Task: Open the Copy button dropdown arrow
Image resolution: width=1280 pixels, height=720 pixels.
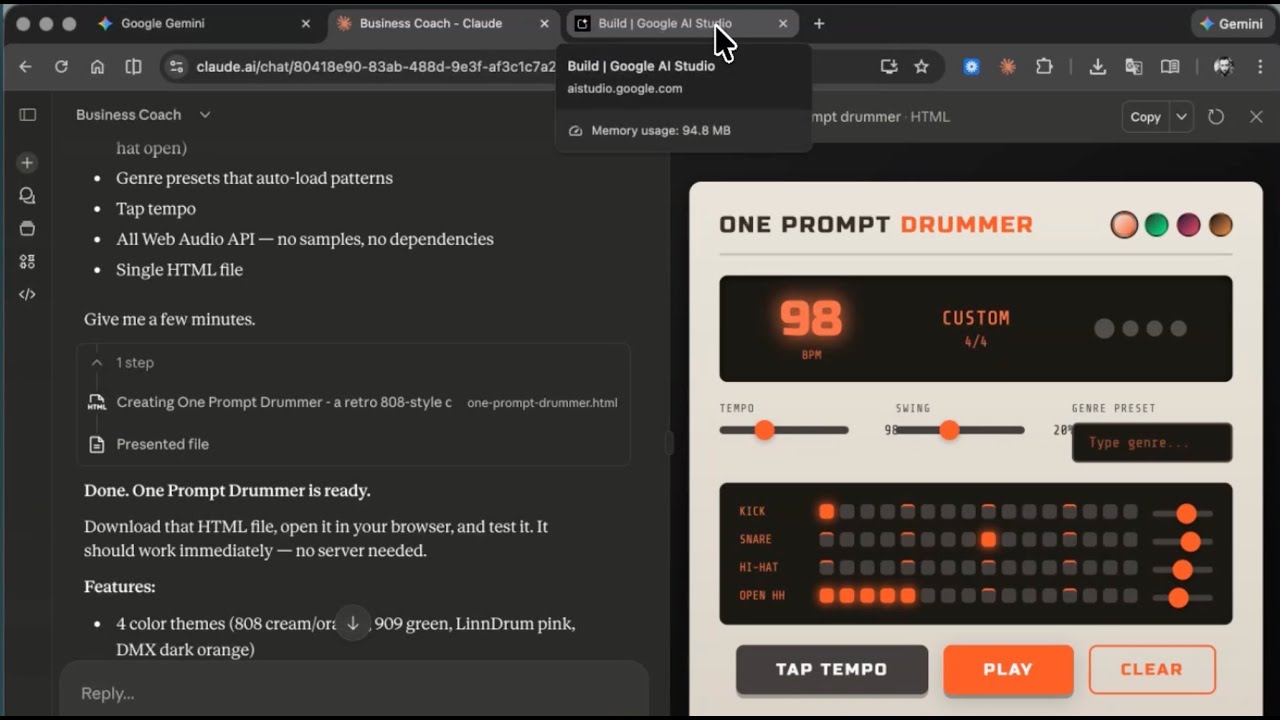Action: click(1181, 116)
